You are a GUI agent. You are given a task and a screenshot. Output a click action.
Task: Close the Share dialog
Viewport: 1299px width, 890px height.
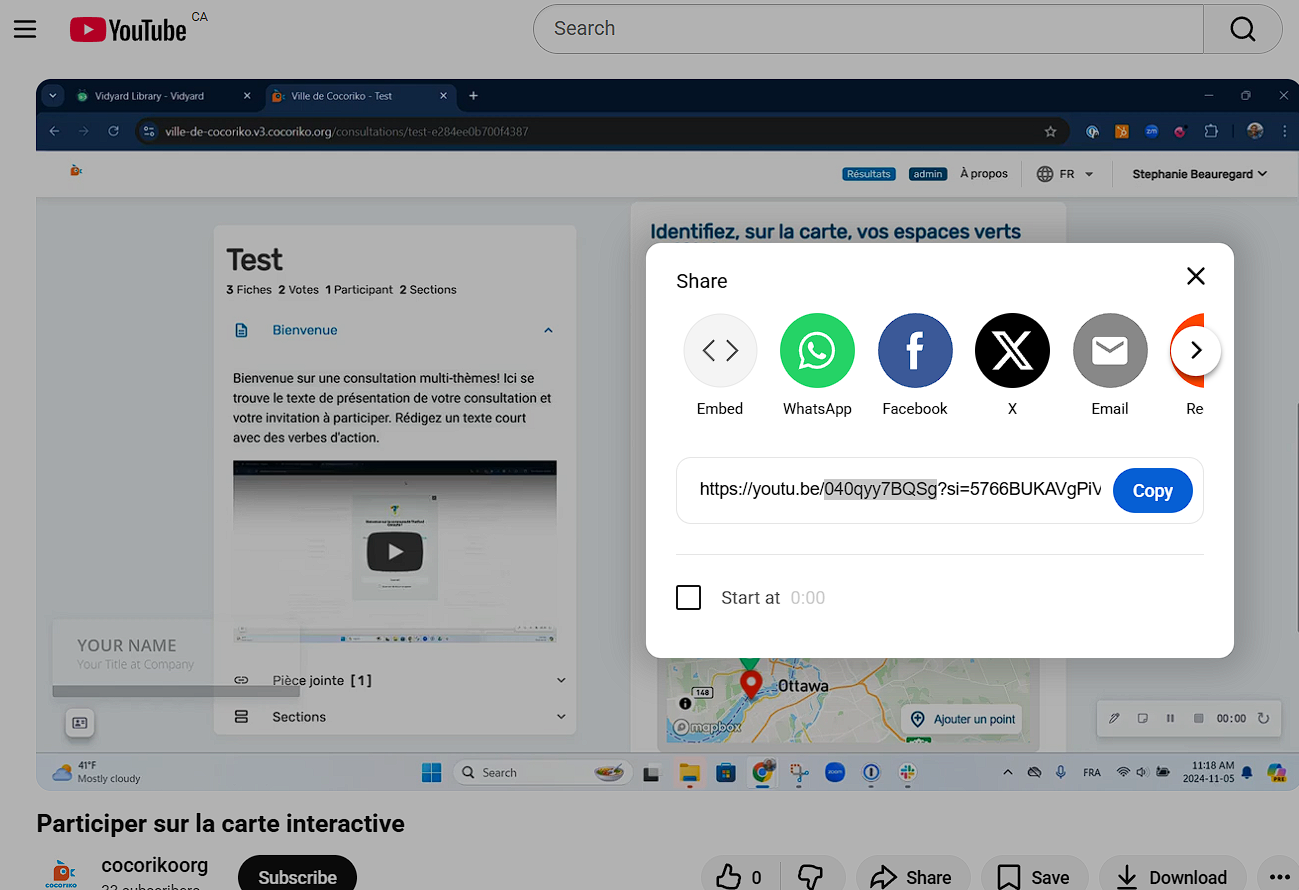click(1195, 277)
